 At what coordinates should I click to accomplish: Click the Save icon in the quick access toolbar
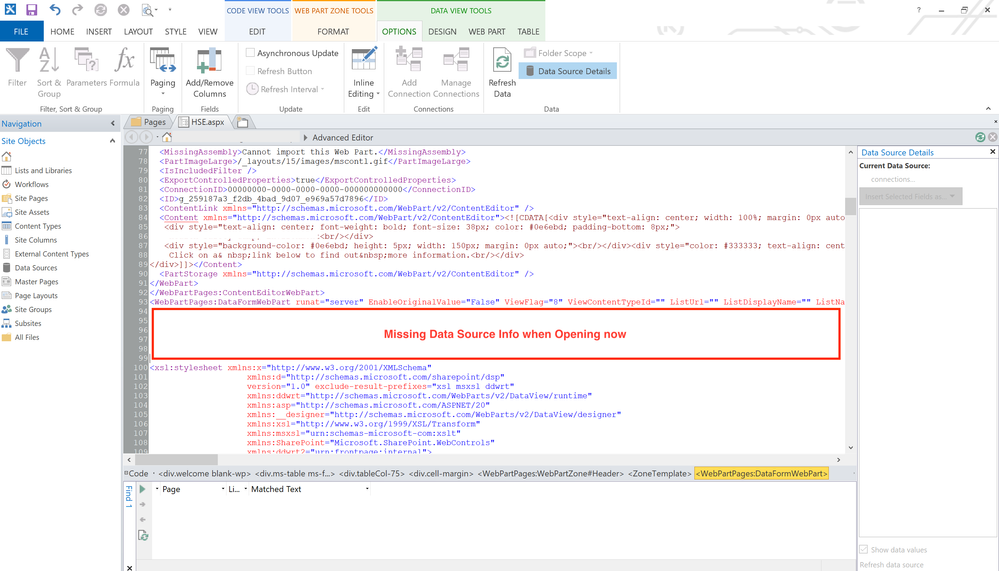31,10
